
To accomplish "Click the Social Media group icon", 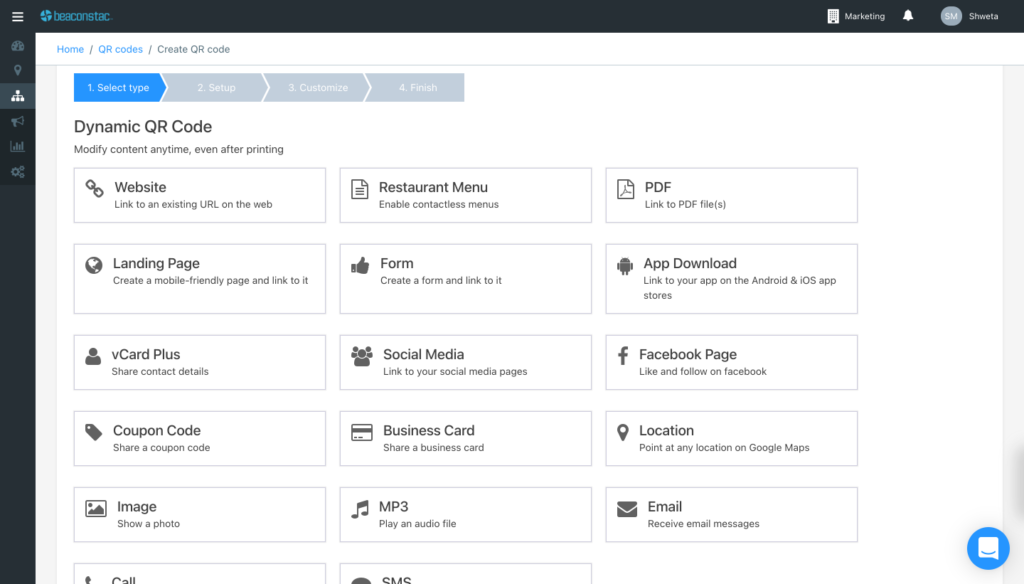I will (x=362, y=356).
